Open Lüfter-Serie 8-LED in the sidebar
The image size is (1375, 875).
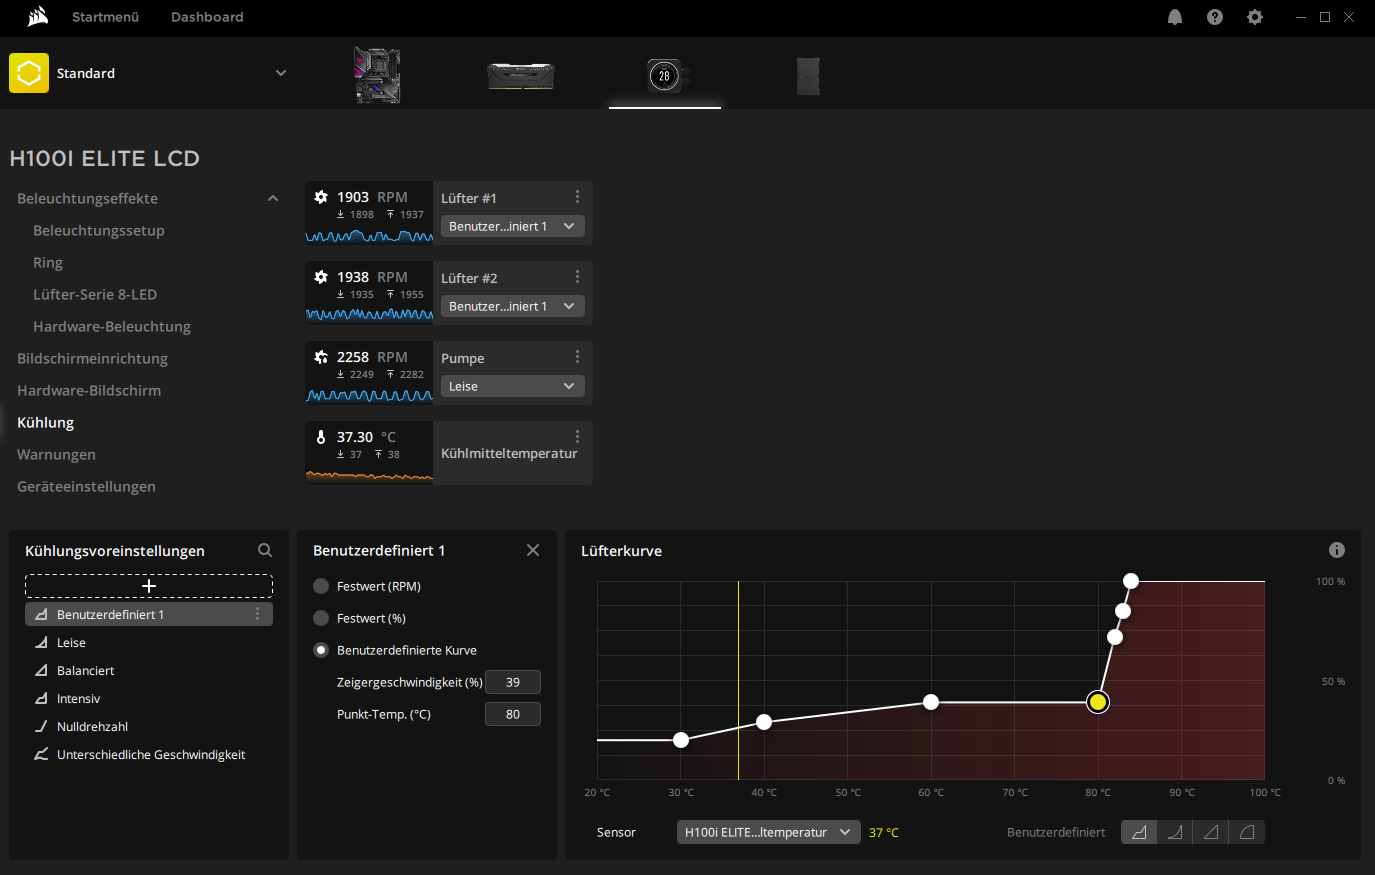tap(95, 295)
